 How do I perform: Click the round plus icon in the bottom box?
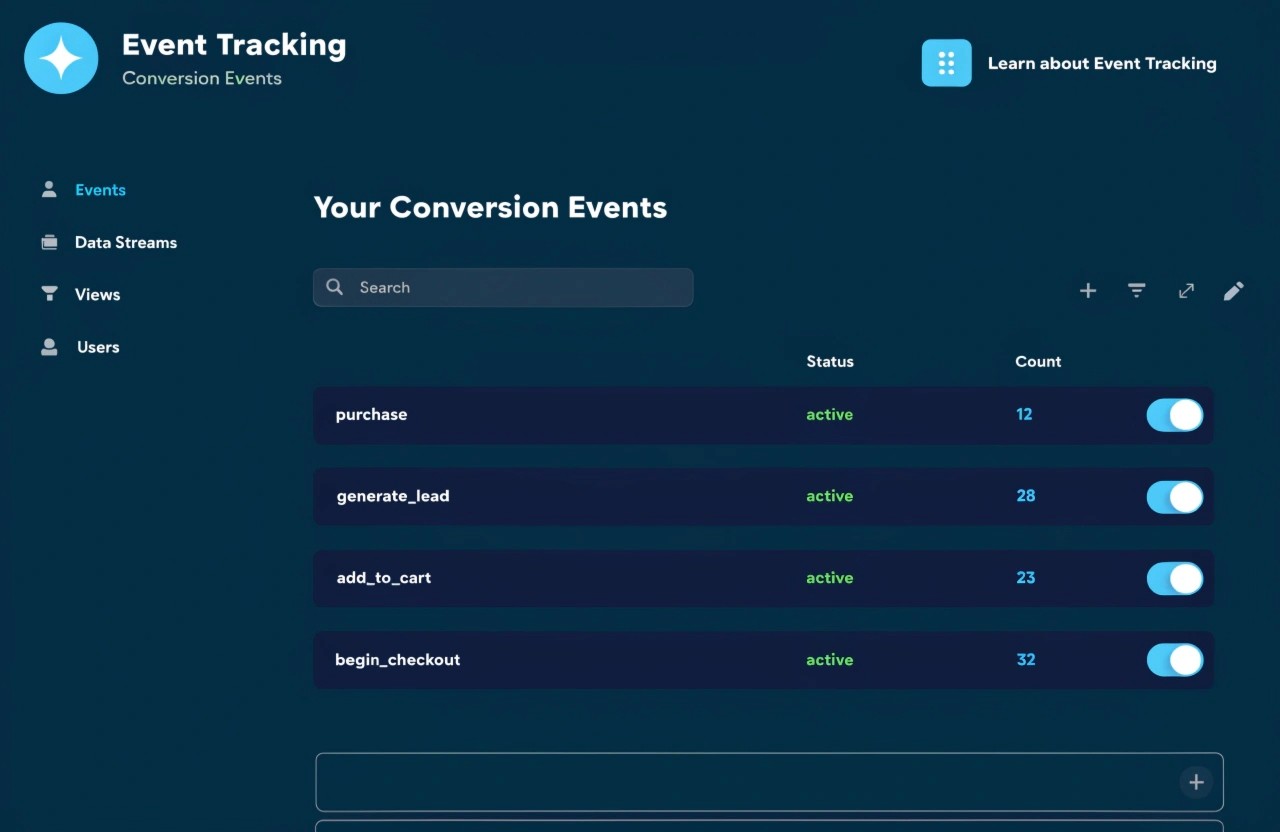(x=1196, y=782)
